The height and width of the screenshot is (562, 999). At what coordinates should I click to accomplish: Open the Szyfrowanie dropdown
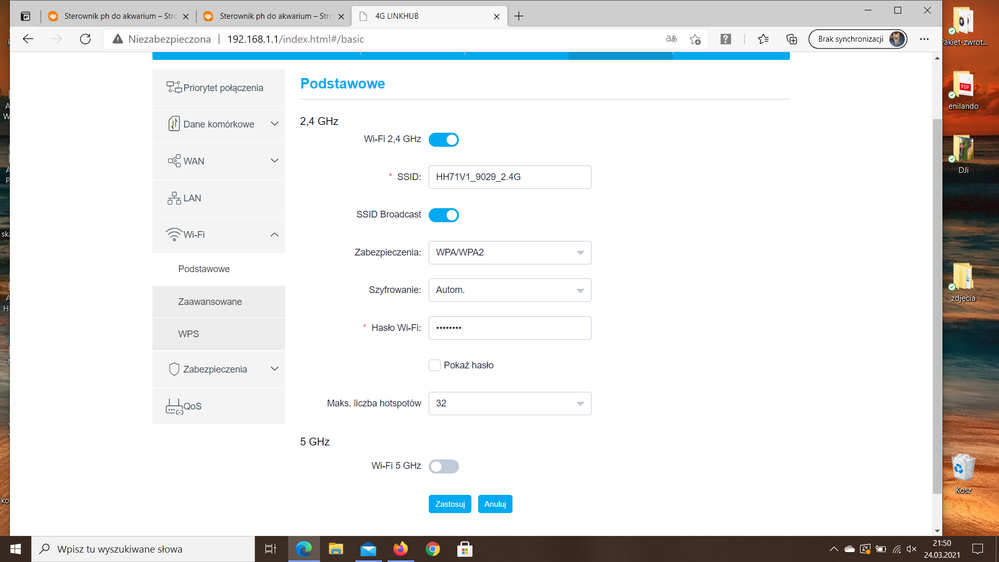click(x=509, y=290)
